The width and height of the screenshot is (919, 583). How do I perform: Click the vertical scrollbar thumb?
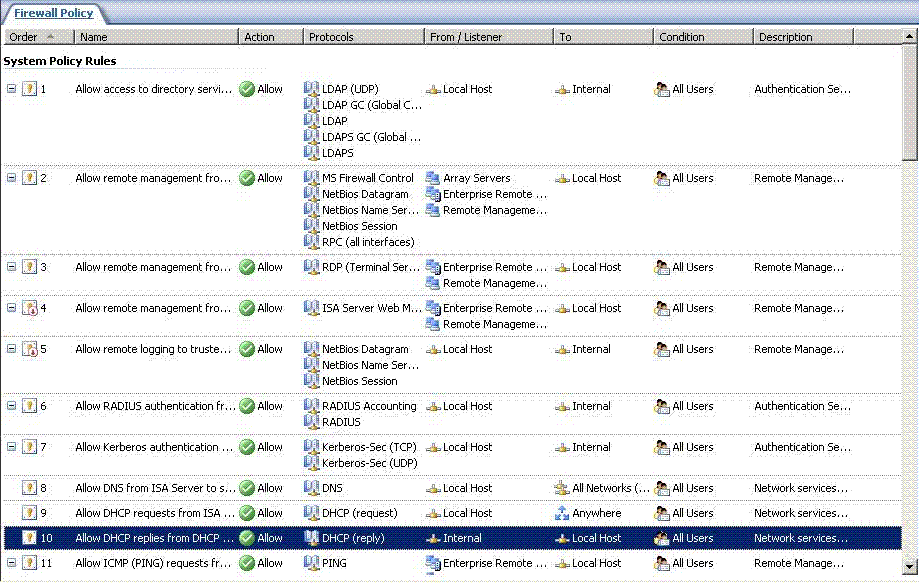pyautogui.click(x=909, y=101)
